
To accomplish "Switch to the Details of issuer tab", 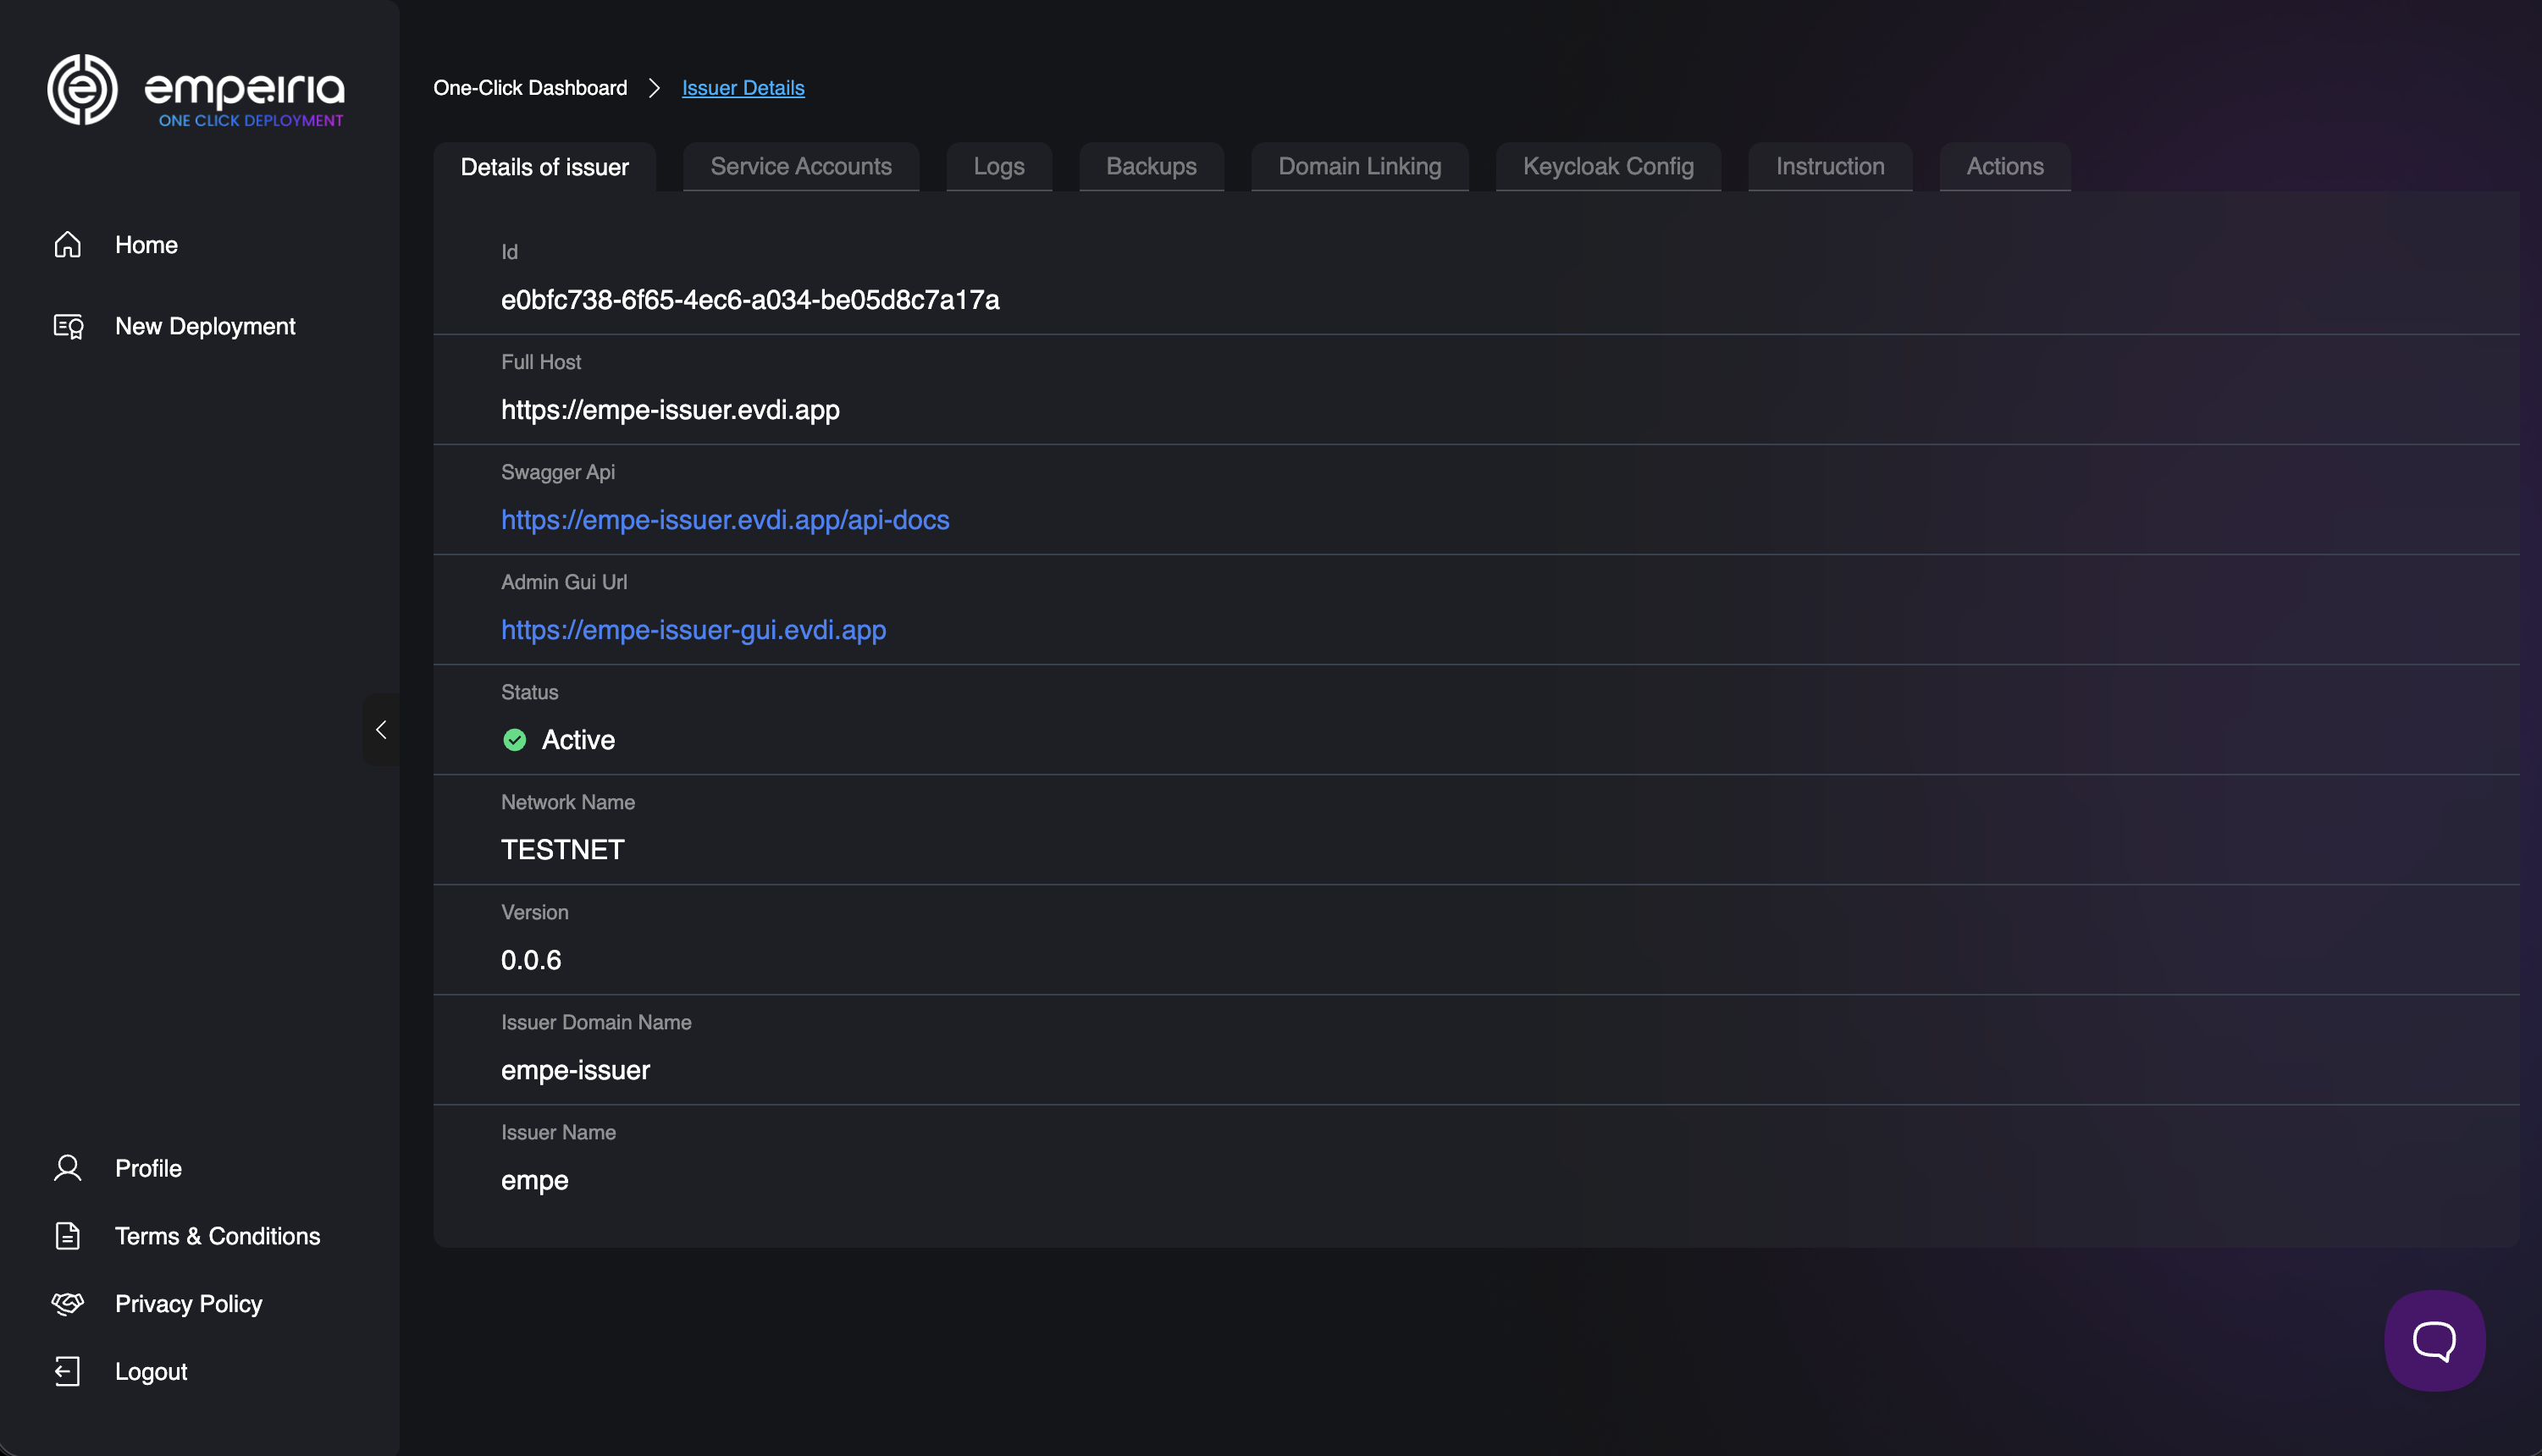I will (x=545, y=167).
